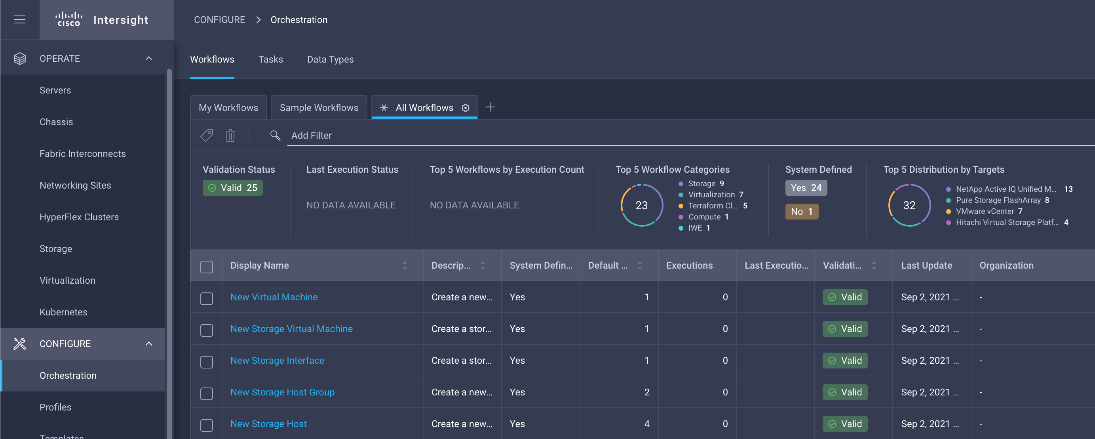Sort by Description column

(x=483, y=266)
